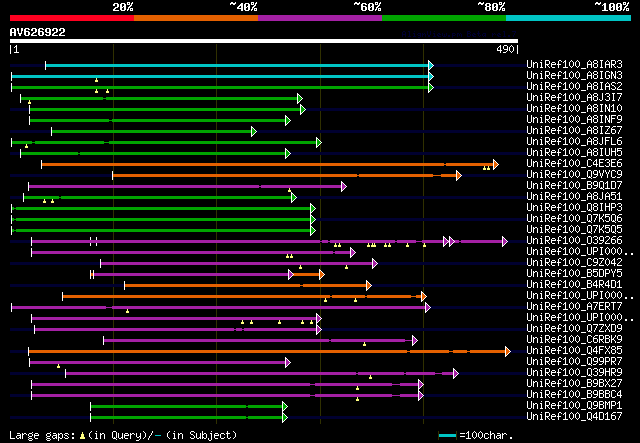Image resolution: width=640 pixels, height=443 pixels.
Task: Click the purple arrowhead ending Q7ZXD9 alignment
Action: coord(319,330)
